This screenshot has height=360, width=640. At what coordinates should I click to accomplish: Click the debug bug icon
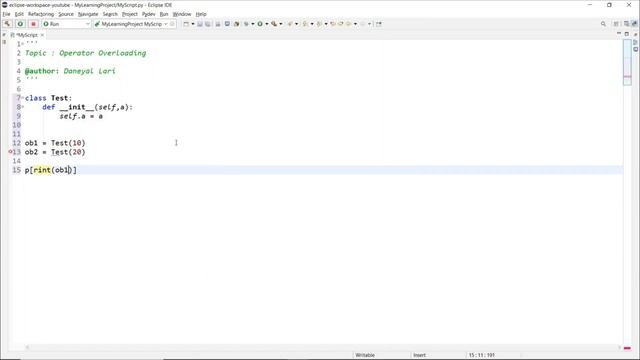point(246,24)
